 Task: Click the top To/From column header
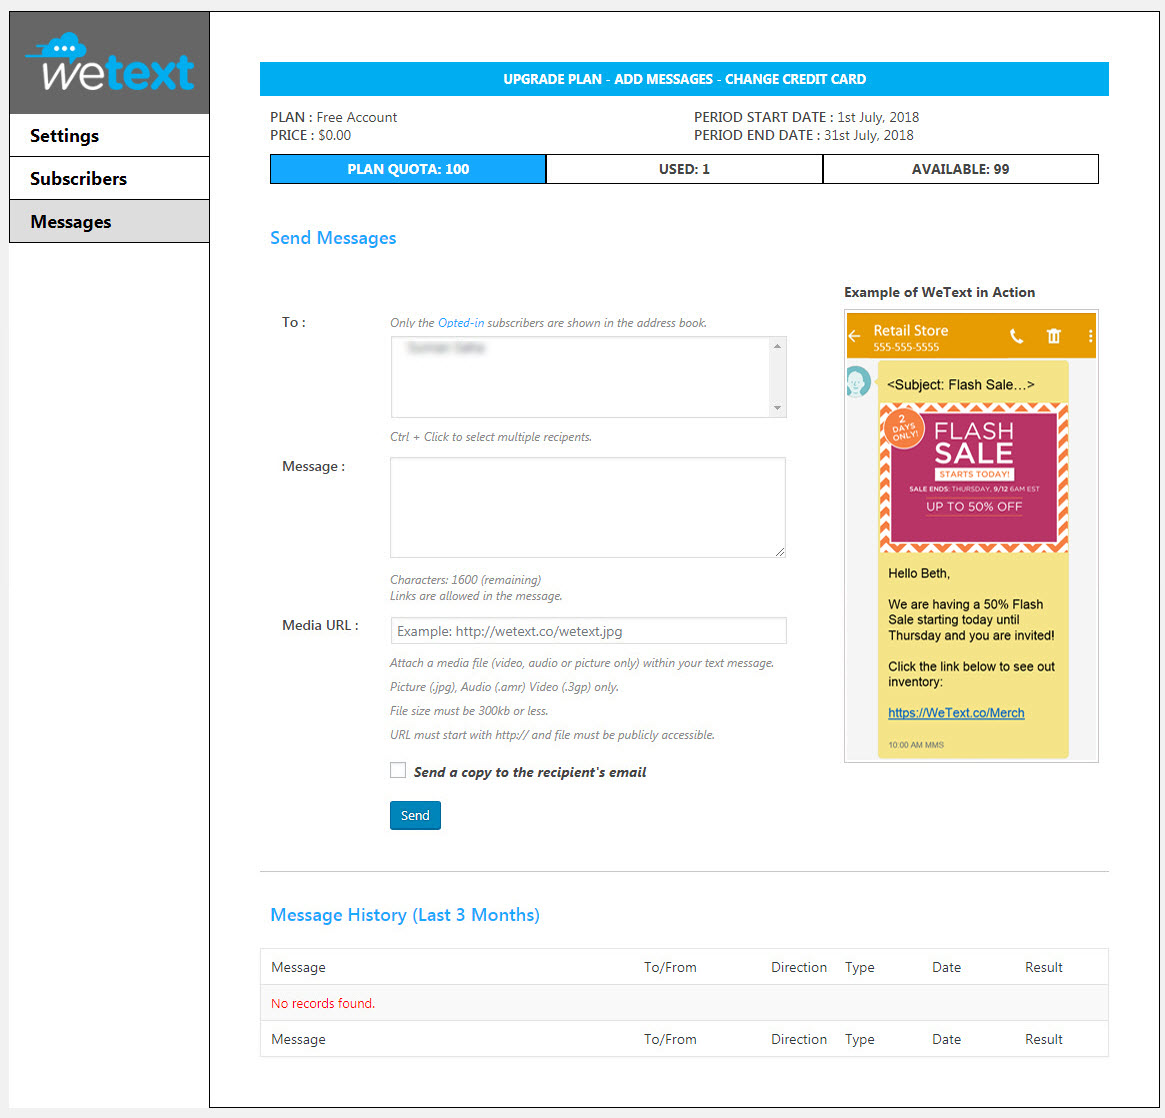[670, 967]
